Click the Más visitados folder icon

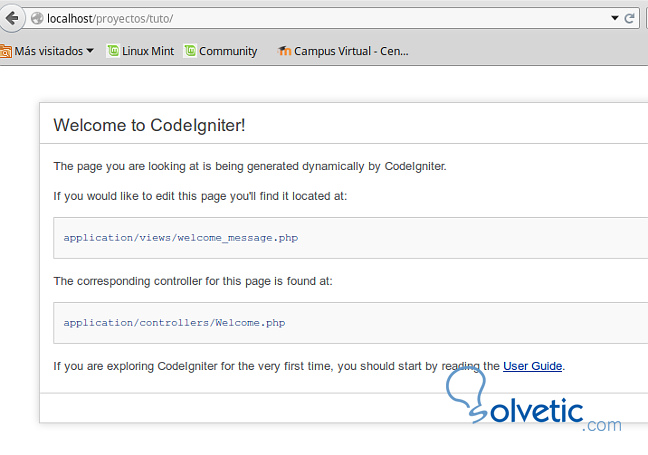(6, 51)
